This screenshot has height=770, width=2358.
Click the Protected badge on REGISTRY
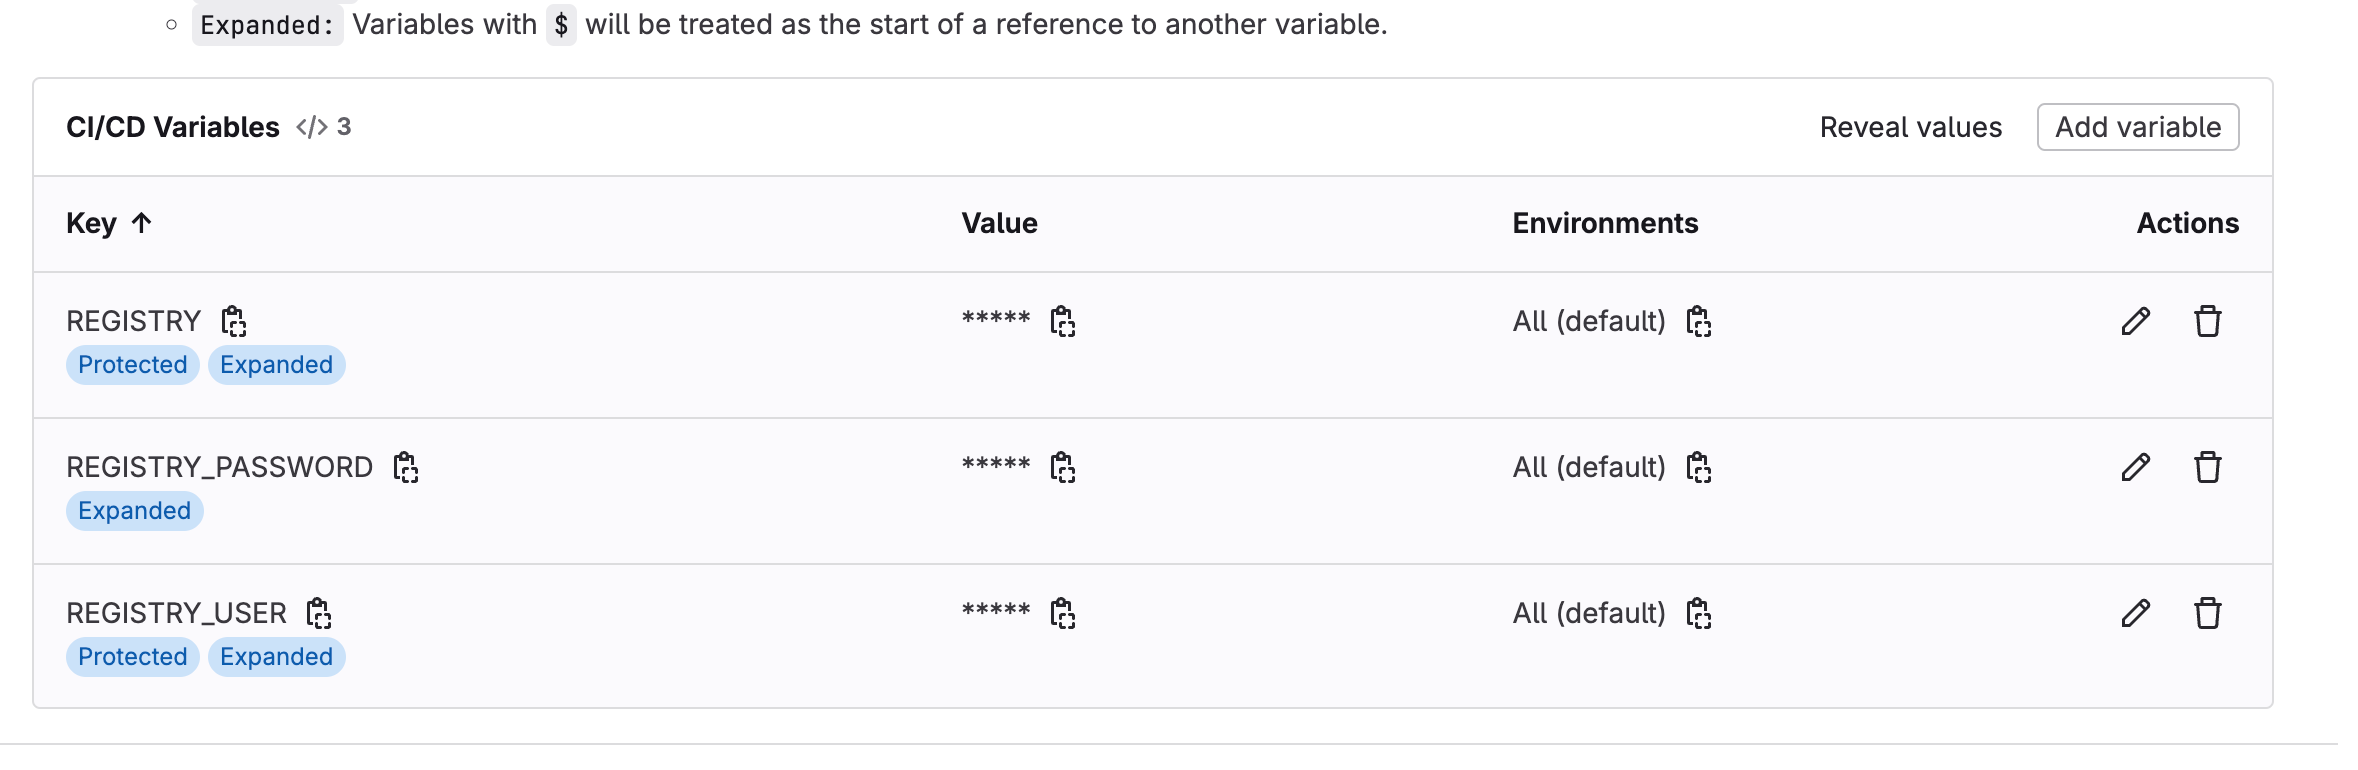click(133, 365)
